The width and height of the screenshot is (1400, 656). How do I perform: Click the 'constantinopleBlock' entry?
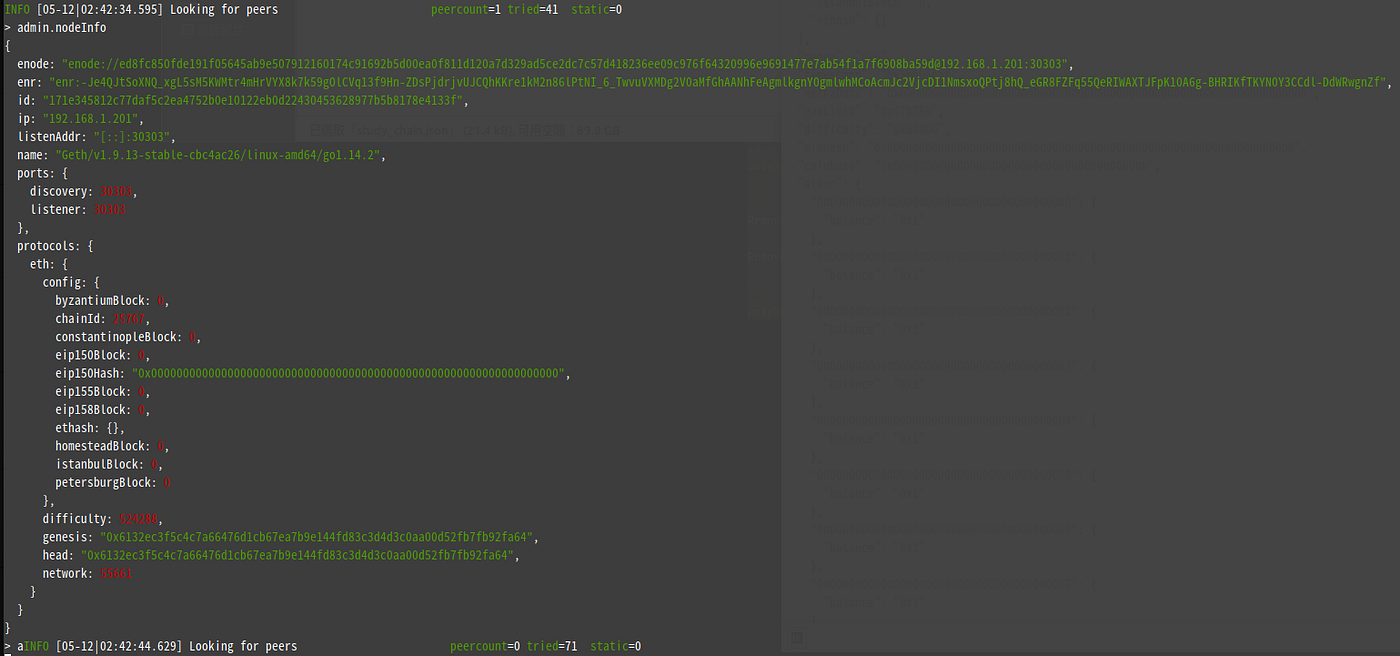click(x=128, y=337)
